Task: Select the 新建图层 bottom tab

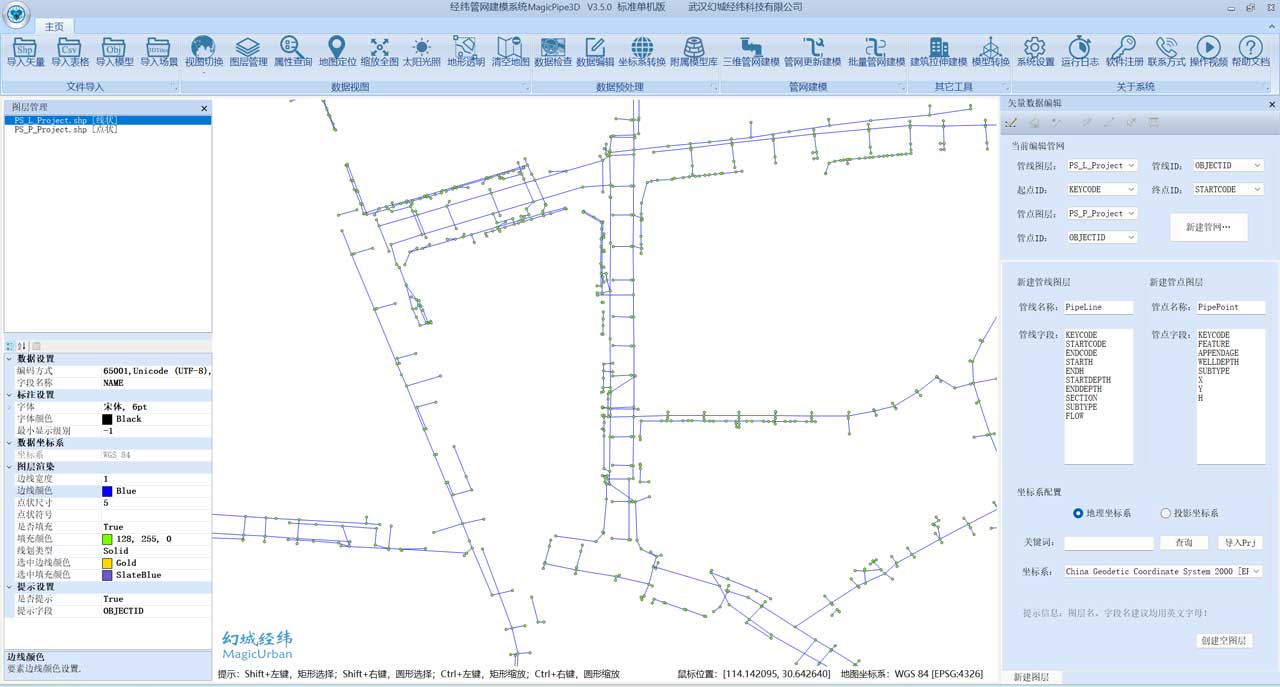Action: click(x=1031, y=677)
